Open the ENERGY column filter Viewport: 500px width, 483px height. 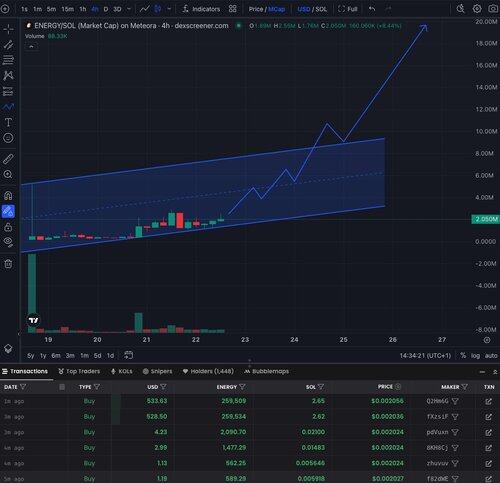point(242,387)
